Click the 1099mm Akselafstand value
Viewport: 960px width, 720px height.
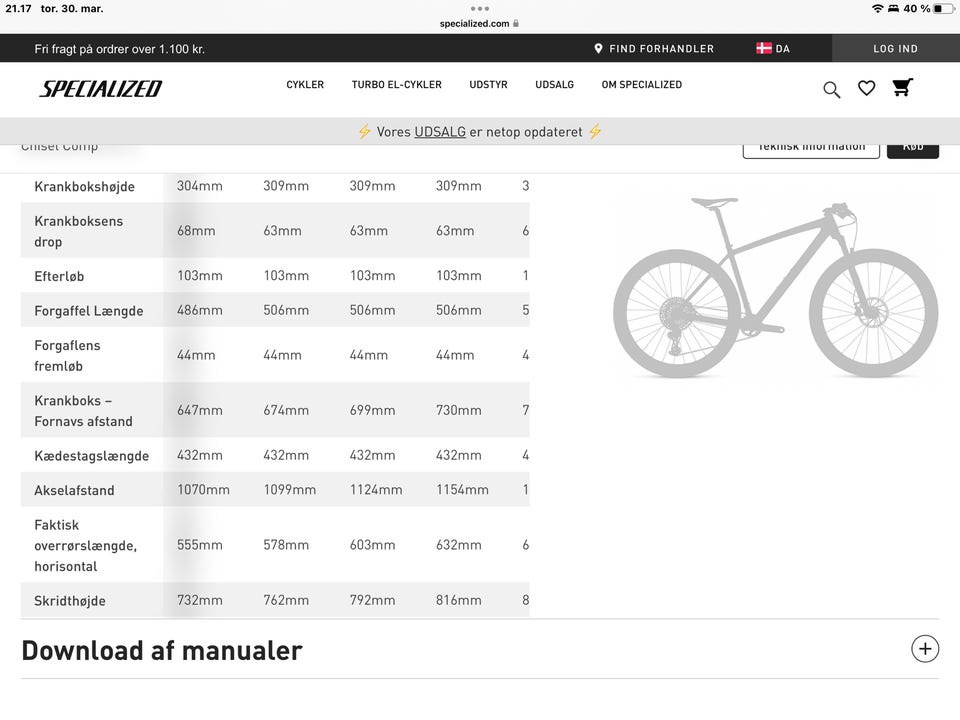tap(290, 490)
